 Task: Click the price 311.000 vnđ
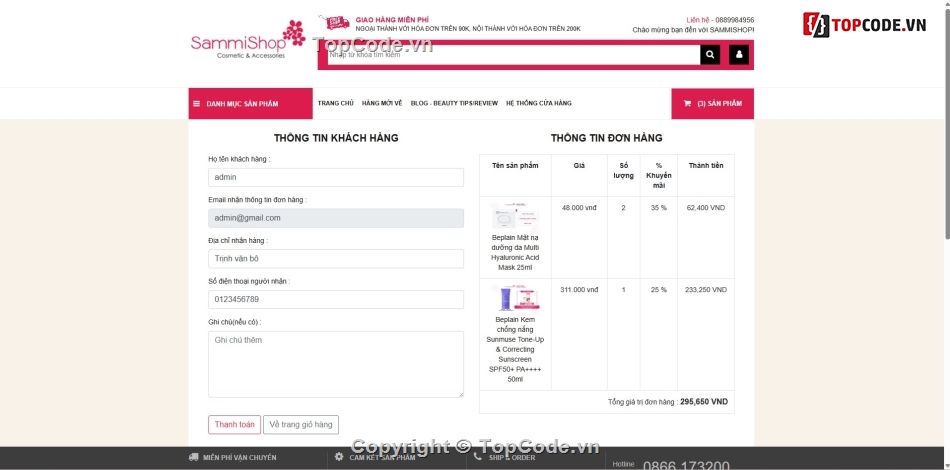(x=579, y=290)
